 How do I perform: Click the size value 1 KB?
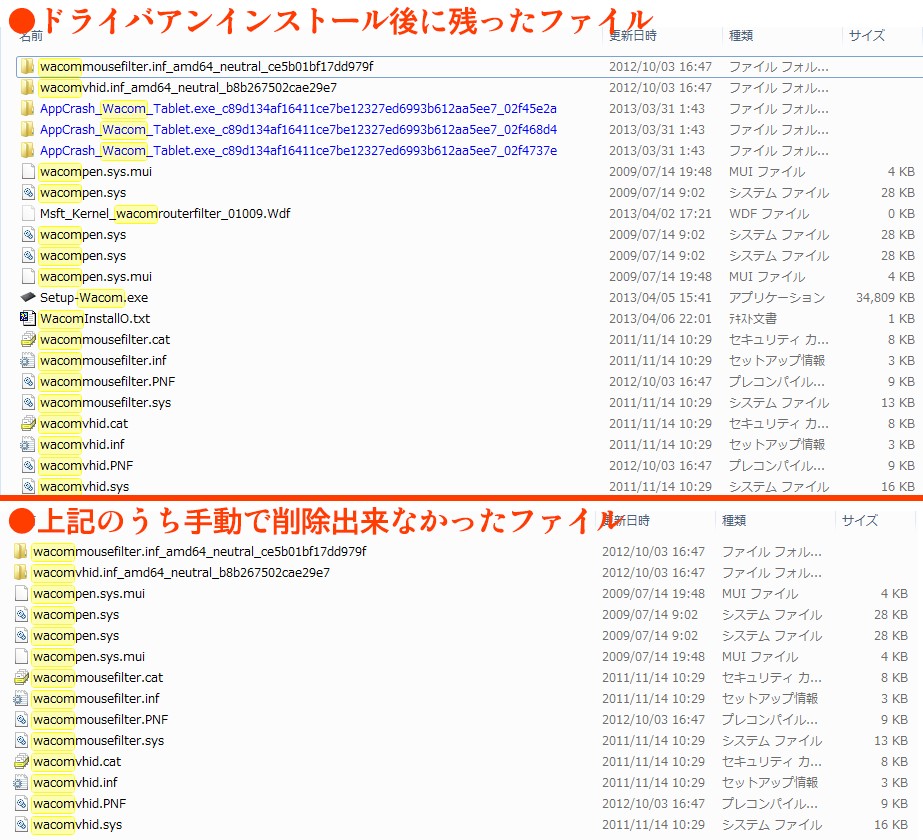[x=901, y=318]
